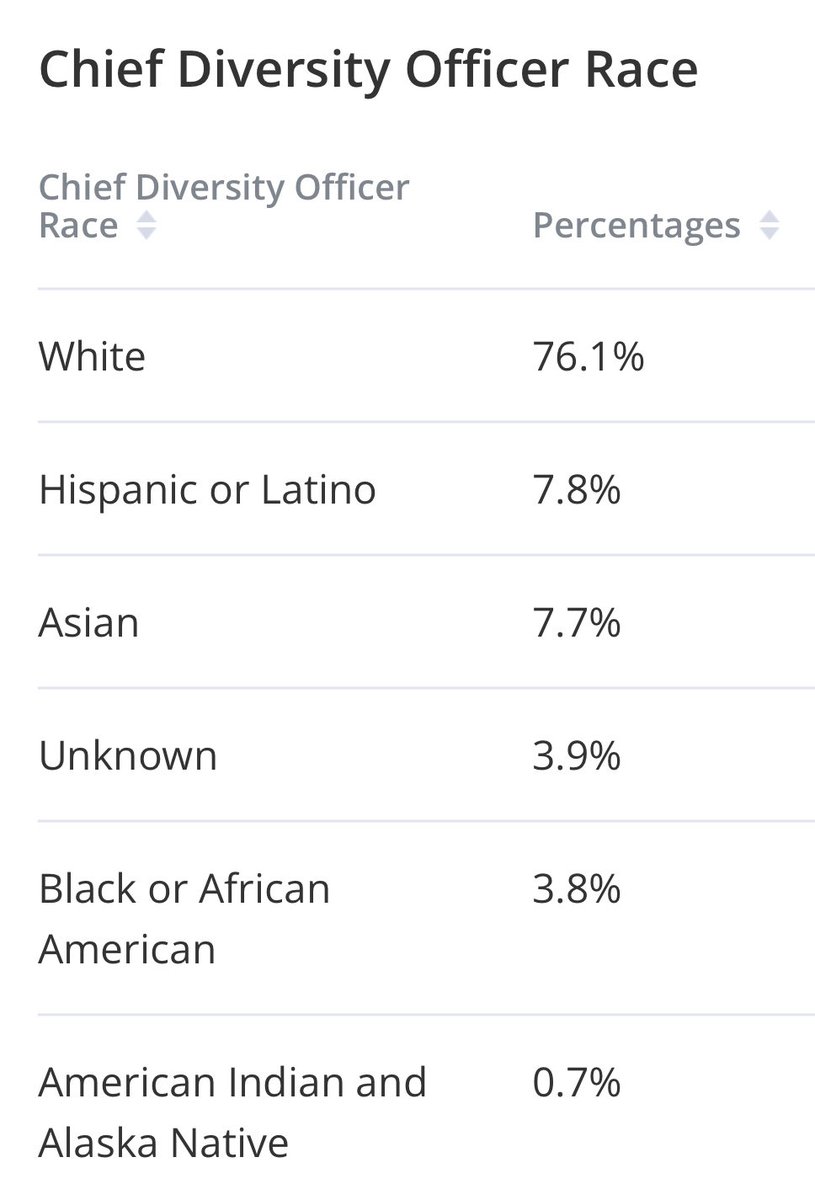This screenshot has width=815, height=1200.
Task: Click the down arrow beside Percentages
Action: click(769, 234)
